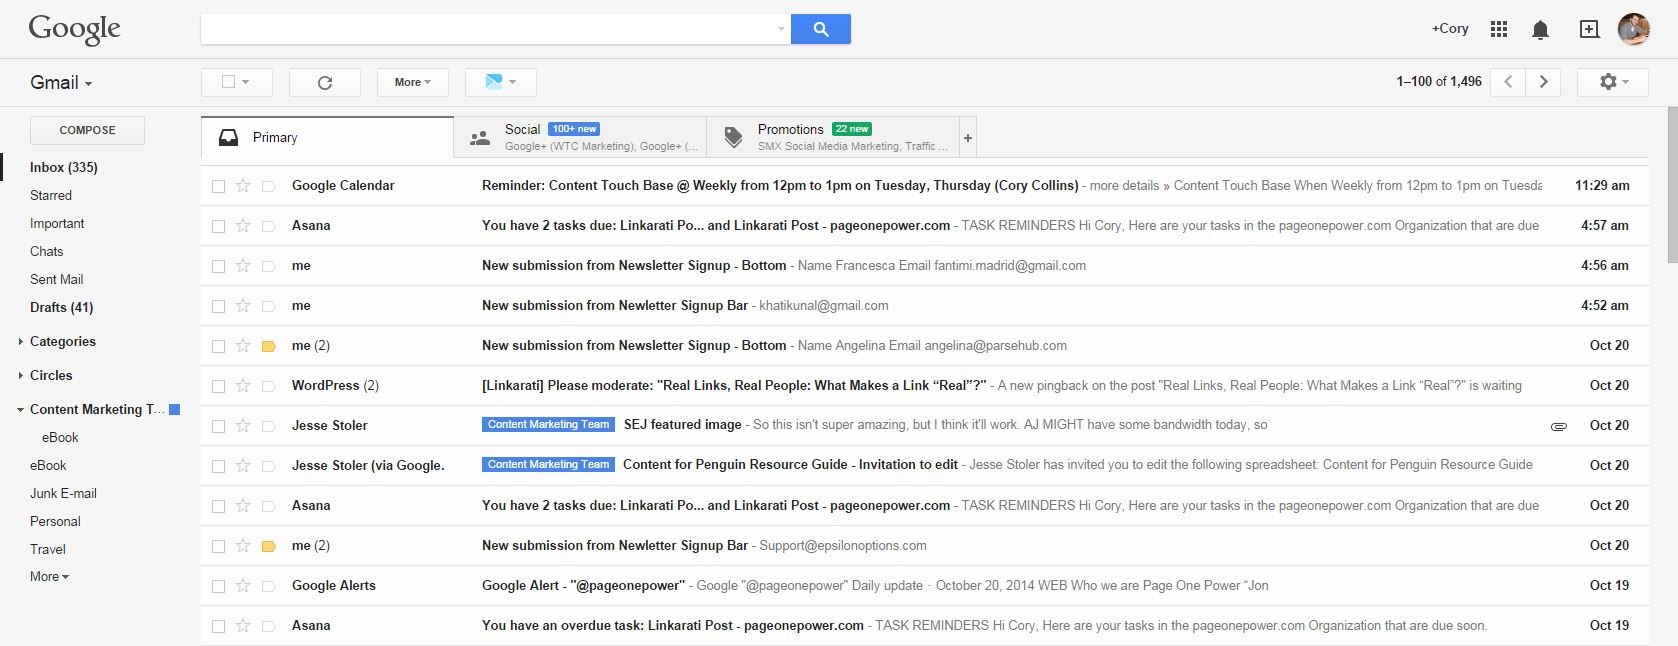The width and height of the screenshot is (1678, 646).
Task: Click the blue Content Marketing label color square
Action: (175, 409)
